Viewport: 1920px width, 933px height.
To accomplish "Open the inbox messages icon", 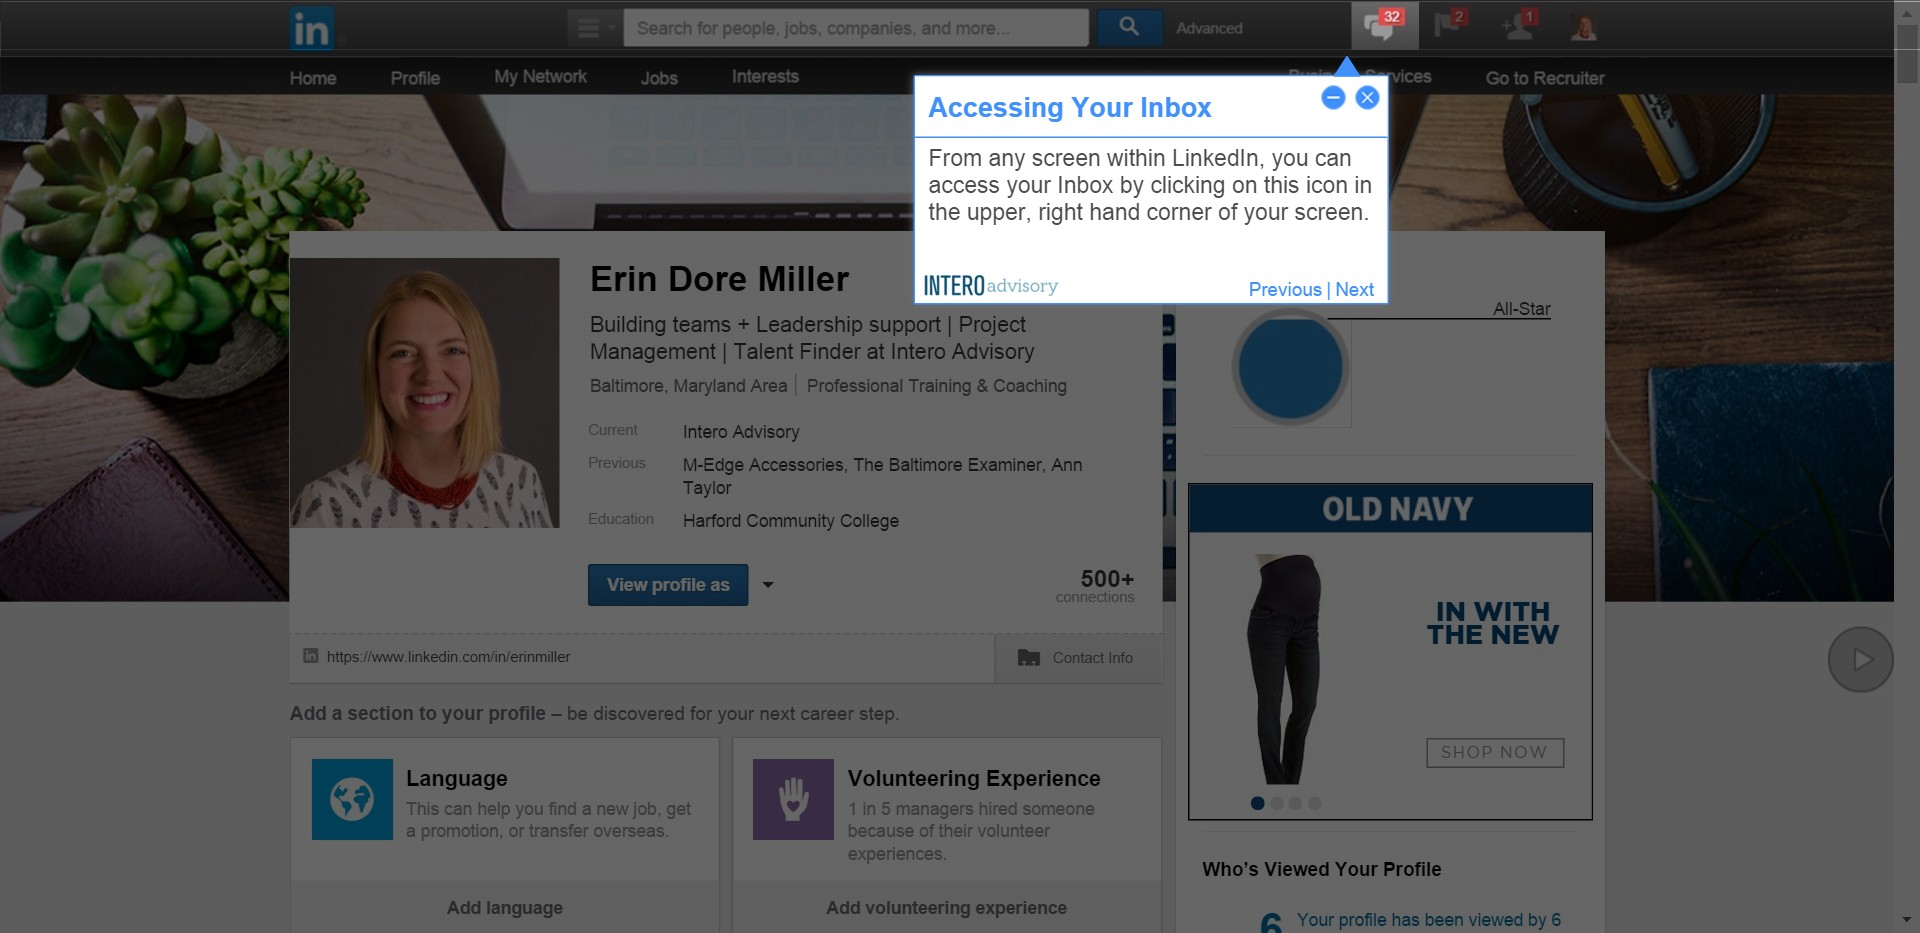I will coord(1384,26).
